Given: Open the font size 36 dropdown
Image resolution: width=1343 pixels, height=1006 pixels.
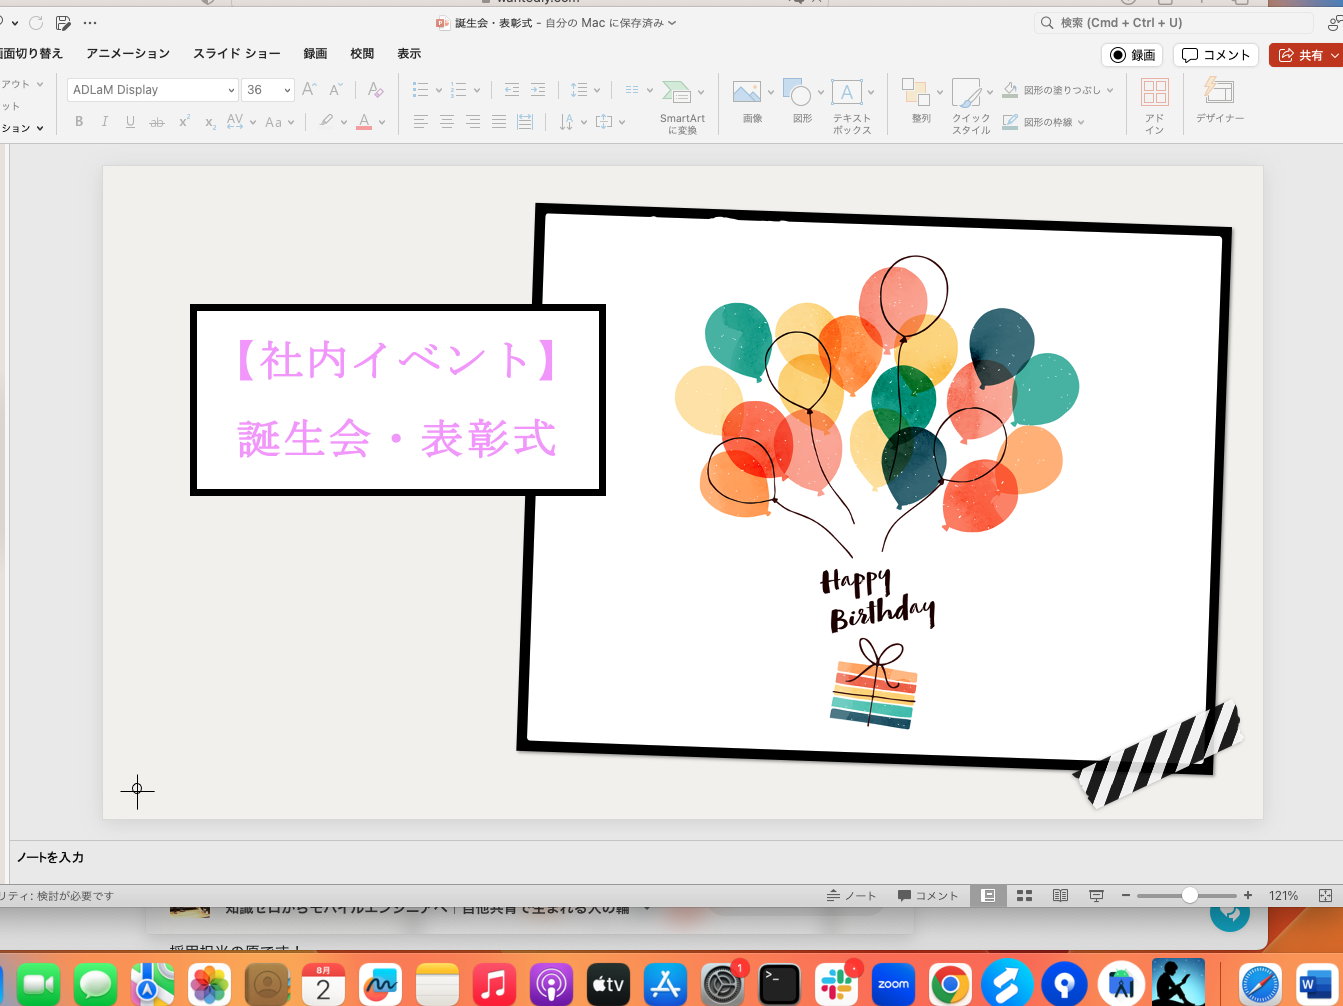Looking at the screenshot, I should pyautogui.click(x=288, y=90).
